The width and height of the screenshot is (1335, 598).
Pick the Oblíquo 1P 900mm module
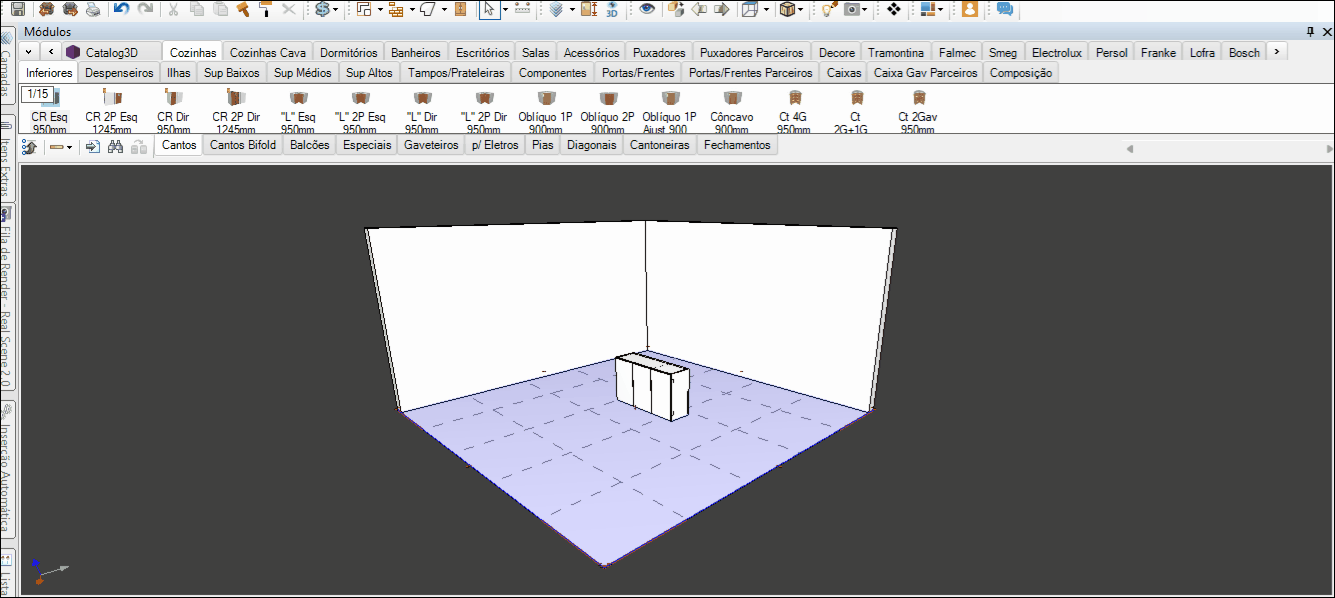tap(545, 112)
